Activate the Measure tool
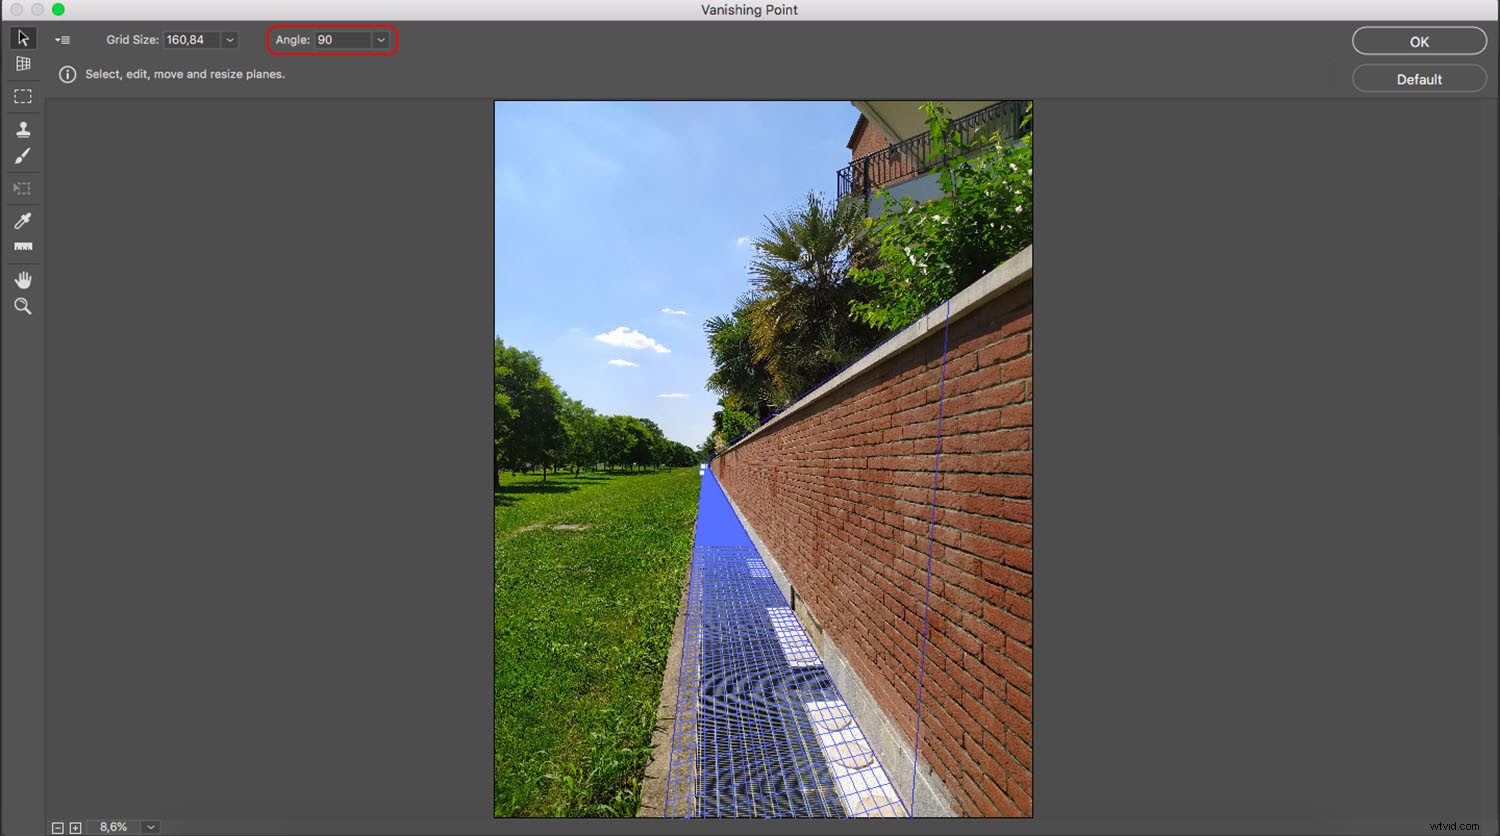The image size is (1500, 836). [x=23, y=247]
